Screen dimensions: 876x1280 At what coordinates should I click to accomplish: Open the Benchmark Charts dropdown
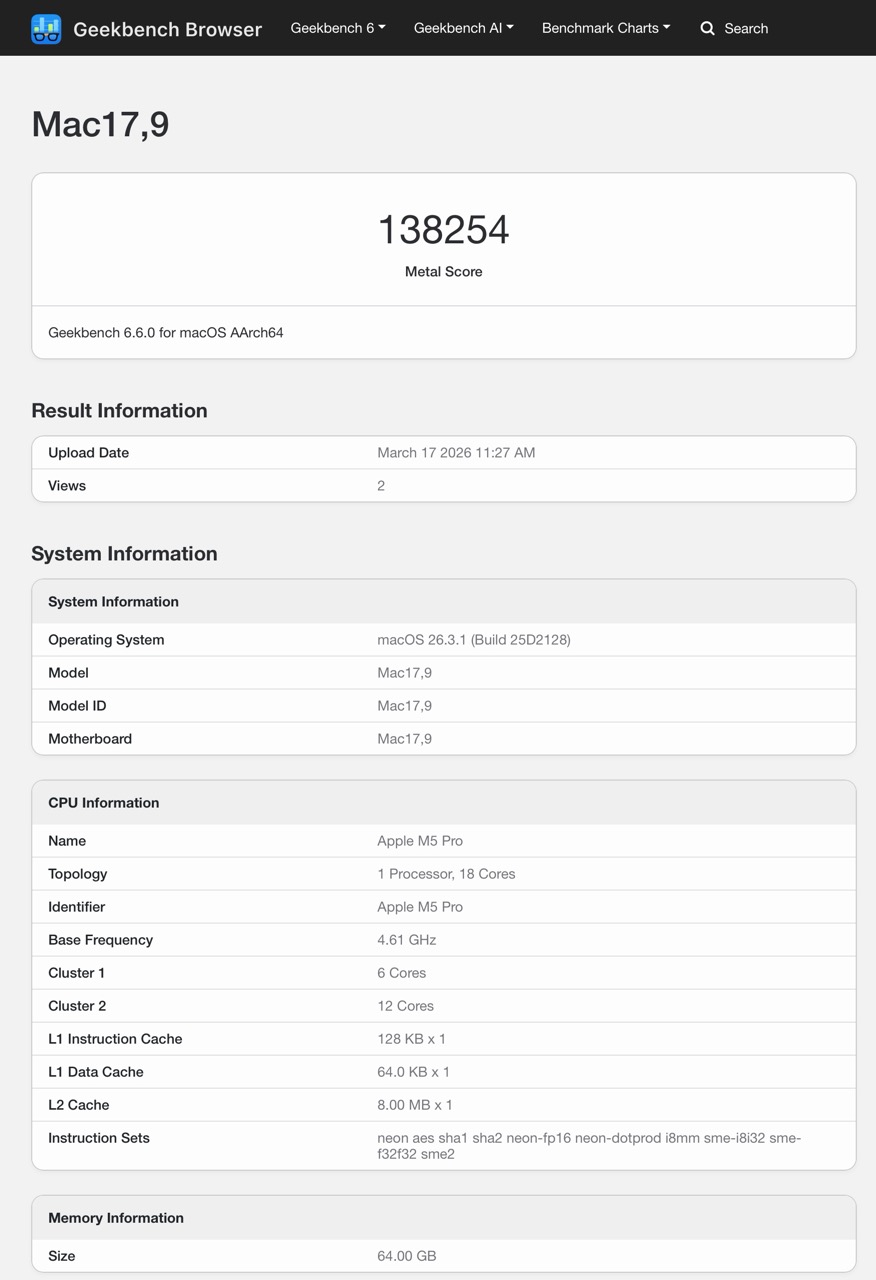coord(606,28)
